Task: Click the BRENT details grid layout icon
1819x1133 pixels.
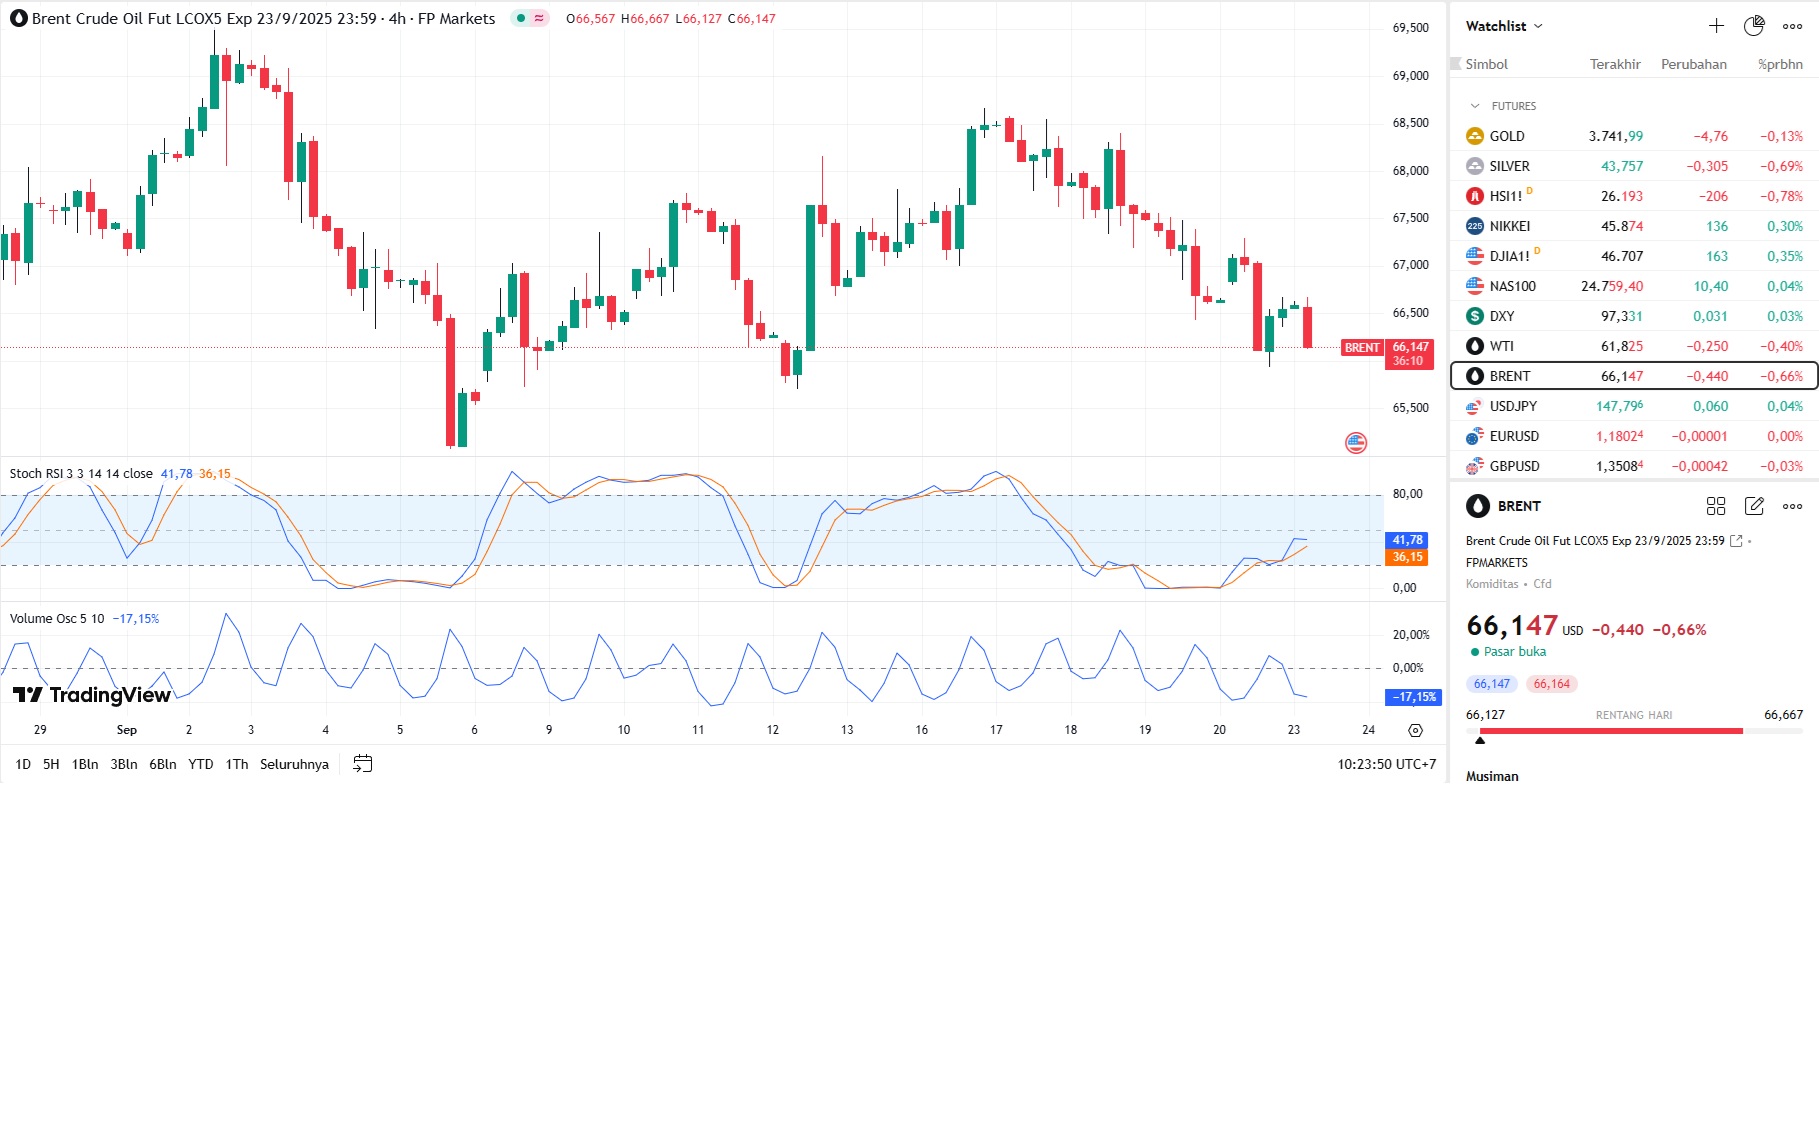Action: coord(1716,506)
